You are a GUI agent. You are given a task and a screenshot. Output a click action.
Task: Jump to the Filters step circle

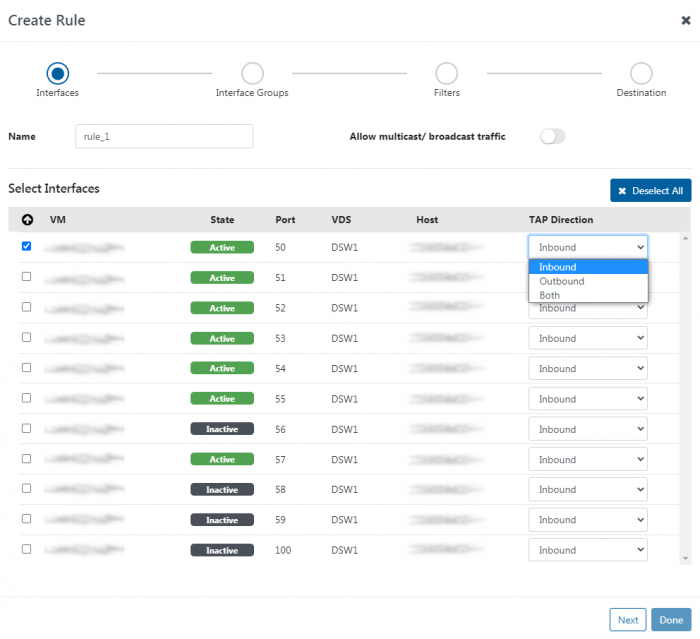pos(447,73)
